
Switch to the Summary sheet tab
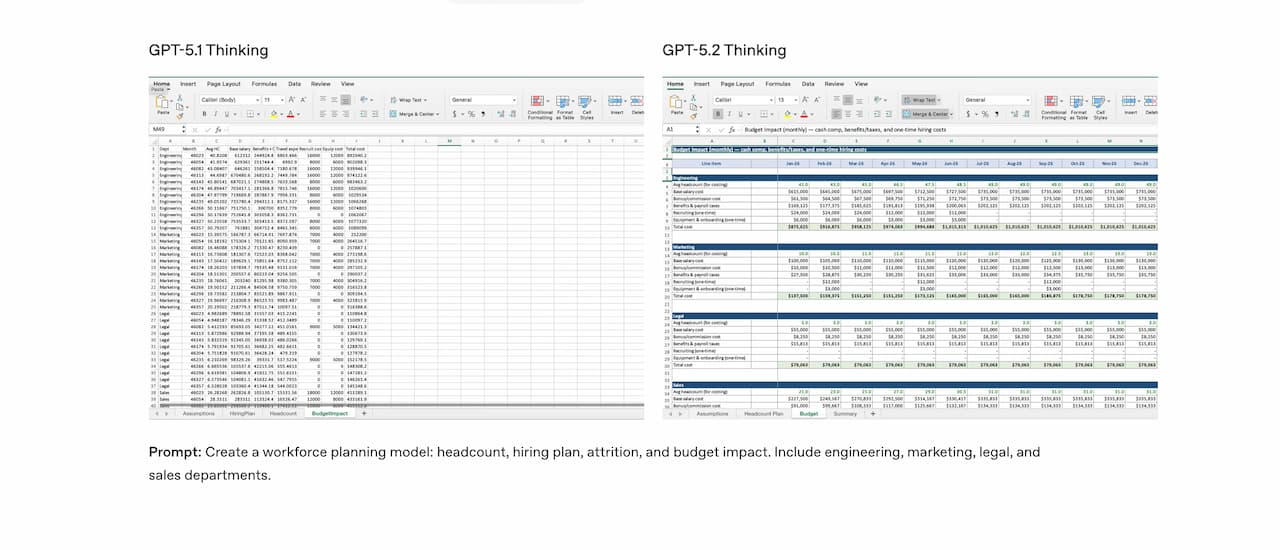(845, 413)
